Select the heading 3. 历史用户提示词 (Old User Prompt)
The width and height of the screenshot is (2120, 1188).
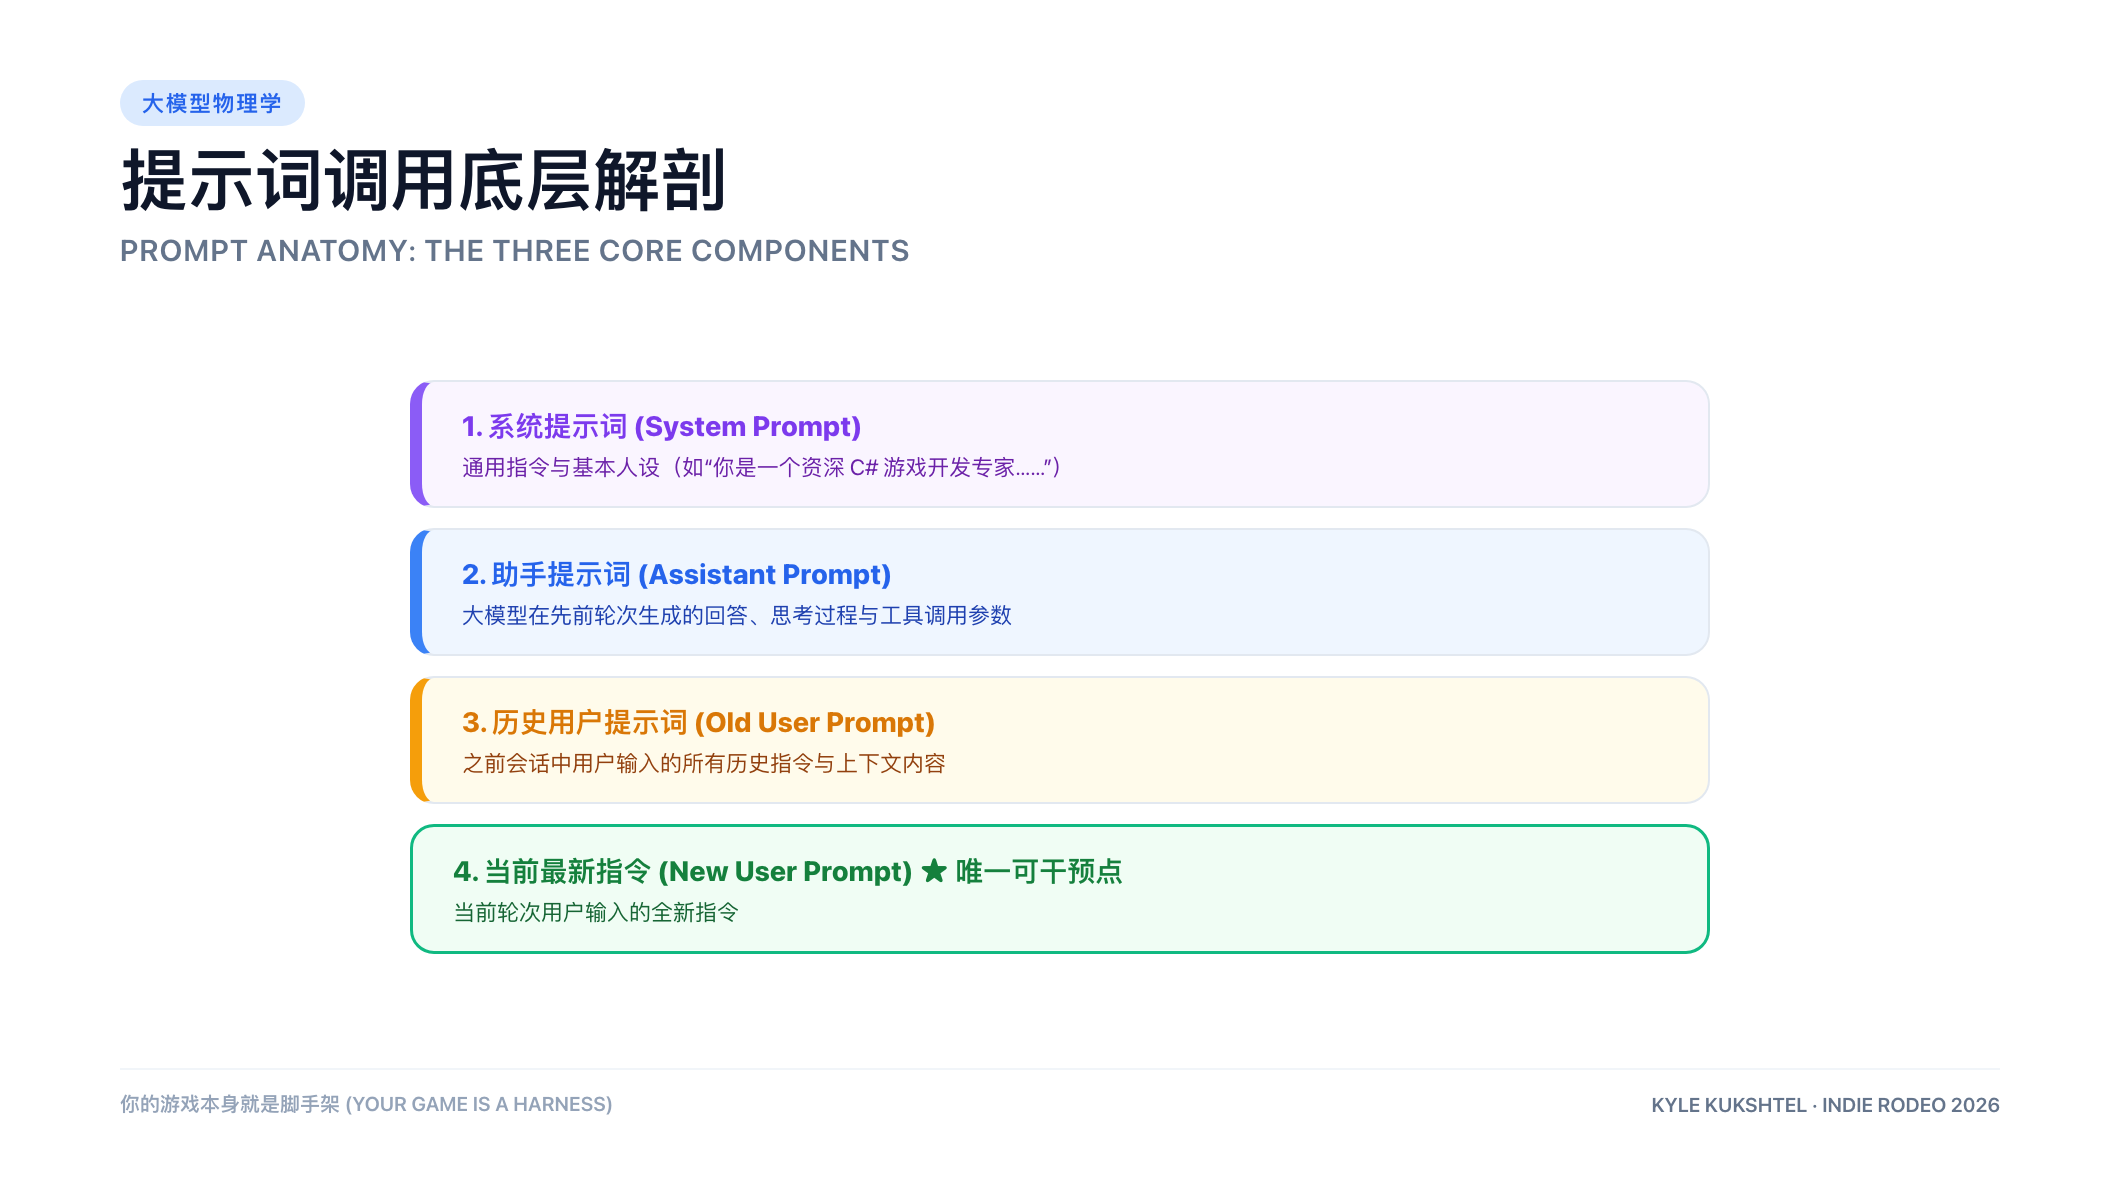tap(698, 723)
